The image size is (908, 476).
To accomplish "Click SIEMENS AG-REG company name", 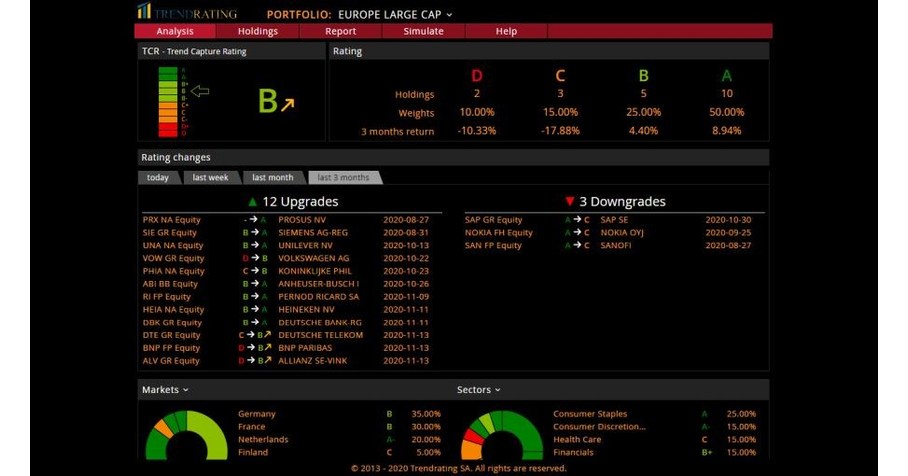I will 313,233.
